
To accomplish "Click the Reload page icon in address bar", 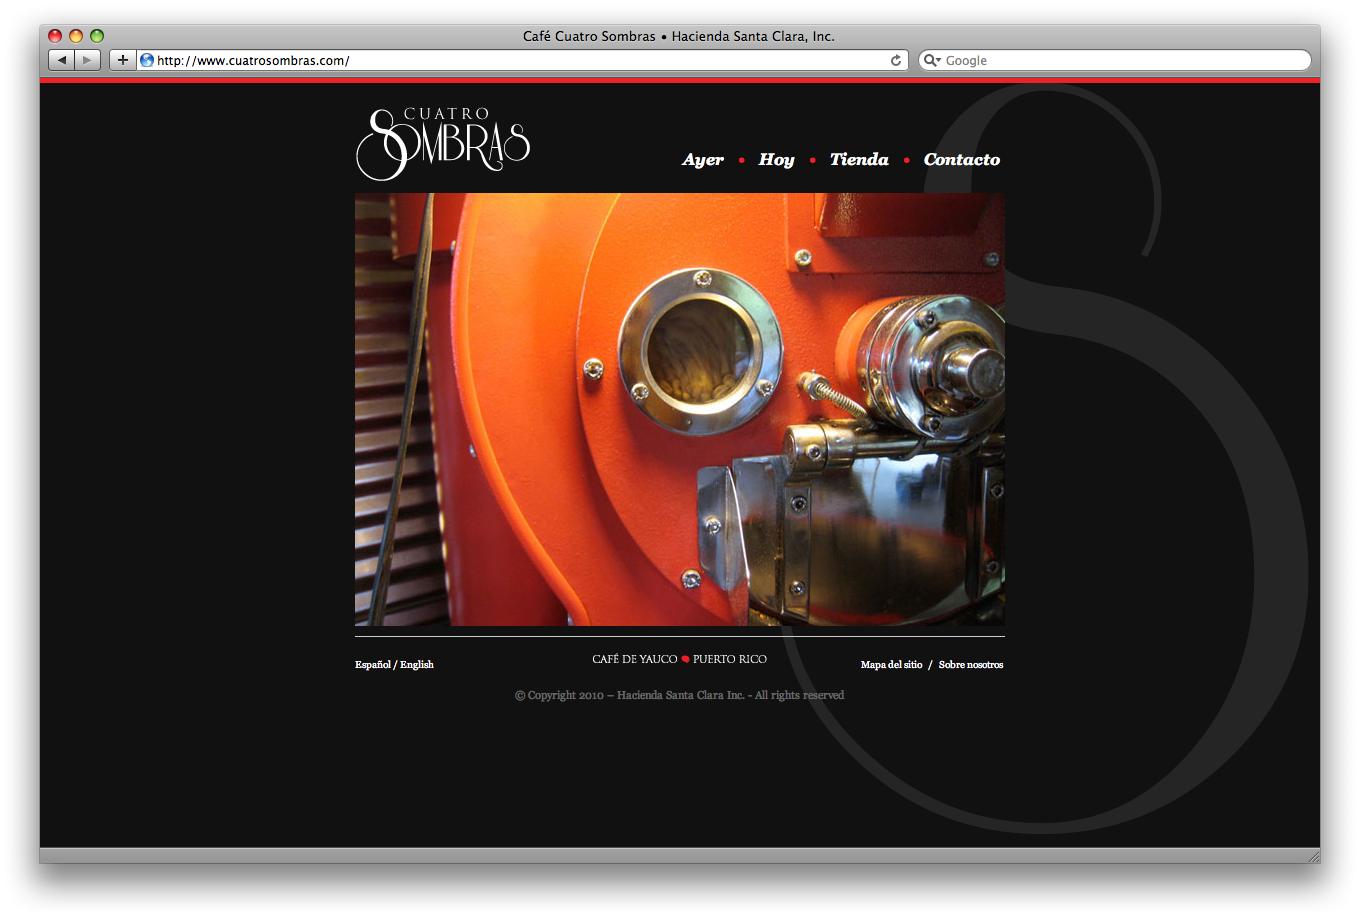I will (896, 60).
